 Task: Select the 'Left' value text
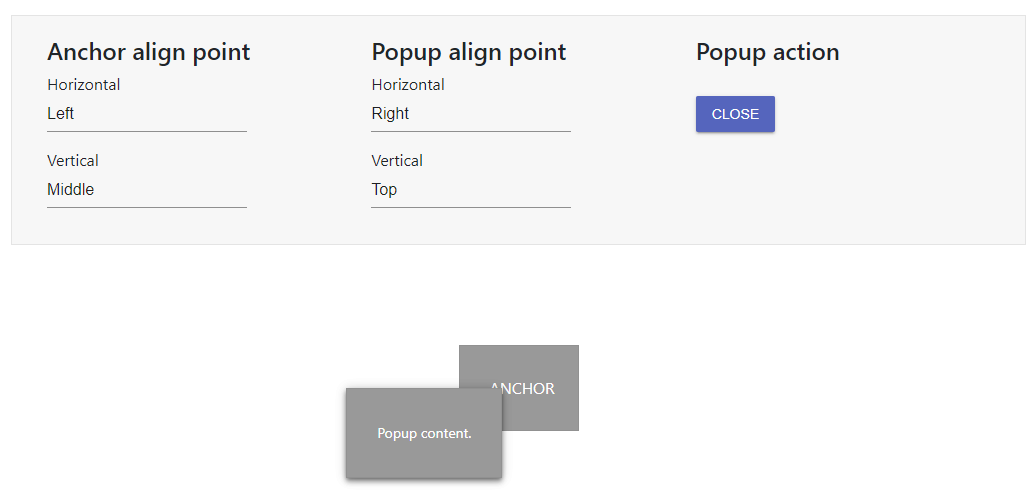(61, 114)
